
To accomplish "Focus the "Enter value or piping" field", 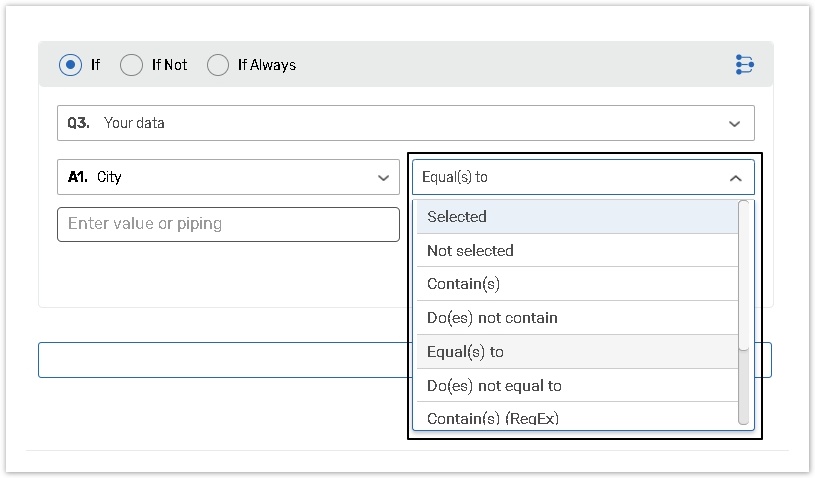I will tap(228, 224).
